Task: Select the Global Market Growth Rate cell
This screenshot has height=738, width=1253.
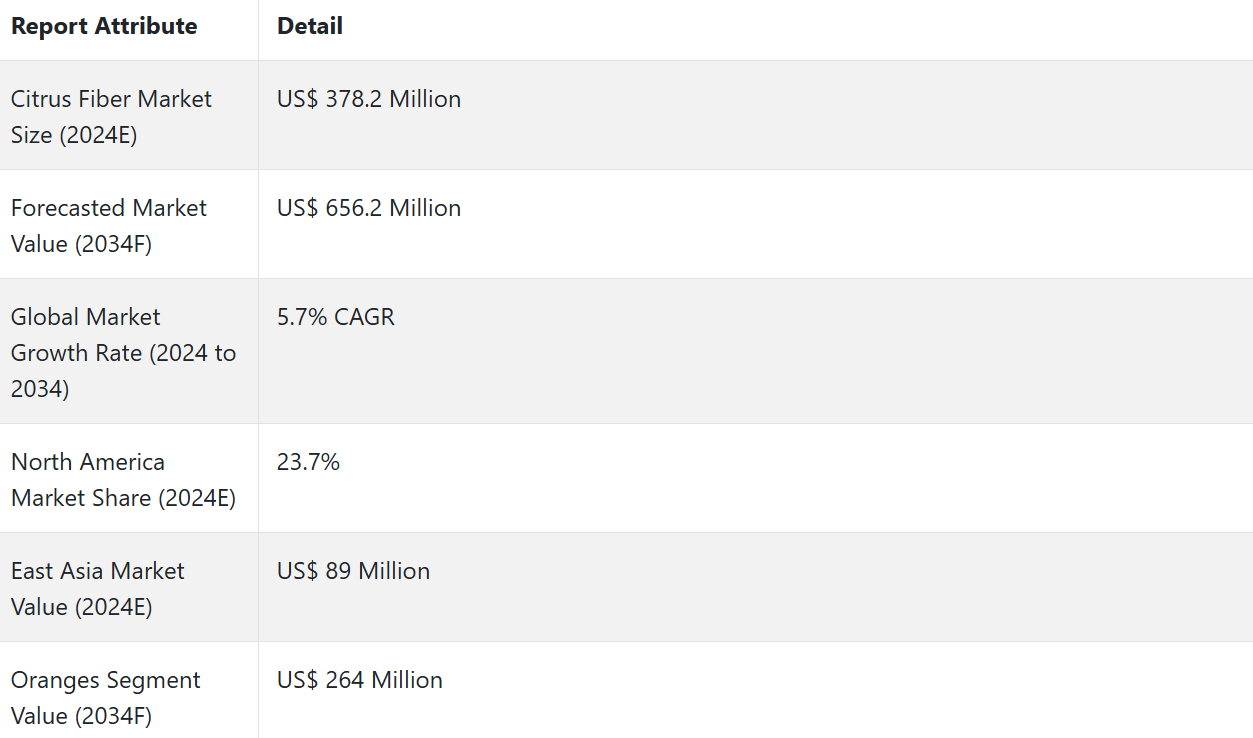Action: (123, 352)
